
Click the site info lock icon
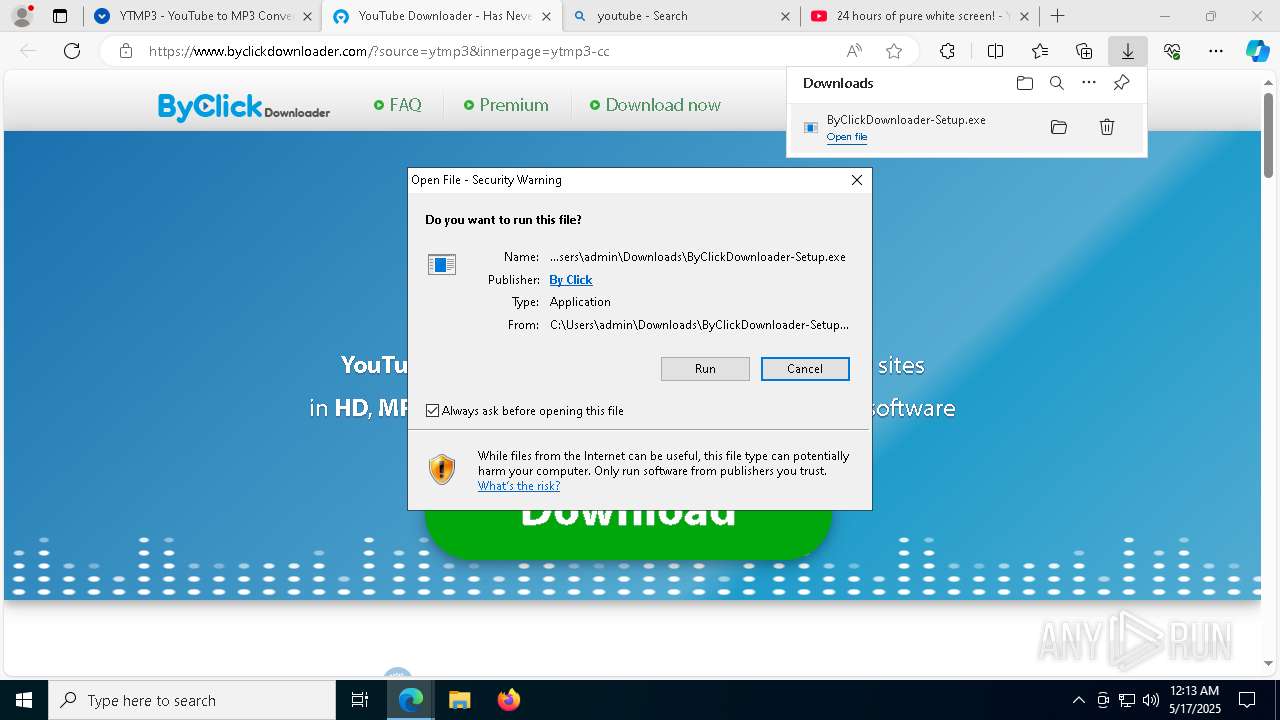tap(126, 51)
